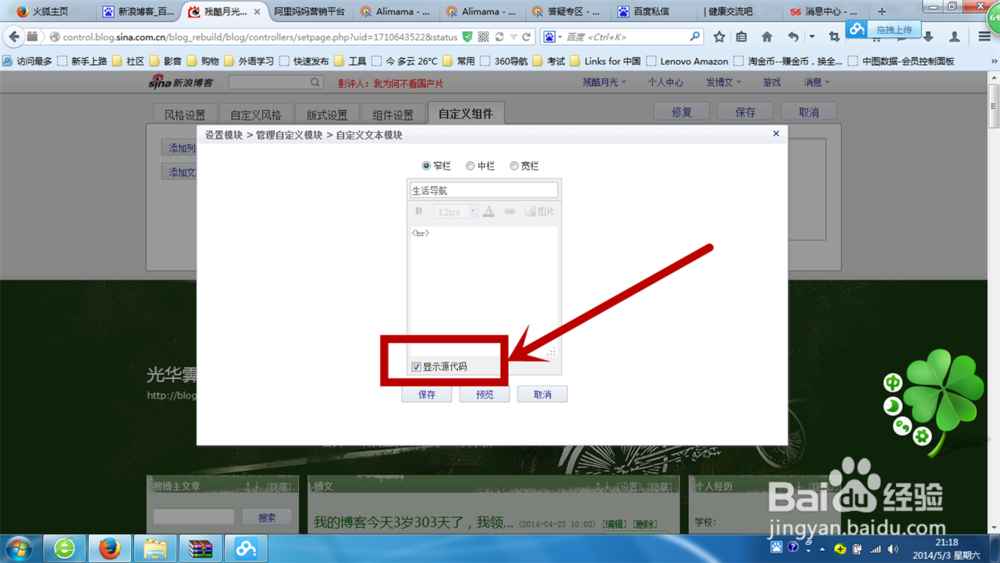Click the dialog 取消 button
Screen dimensions: 1000x563
pyautogui.click(x=542, y=395)
